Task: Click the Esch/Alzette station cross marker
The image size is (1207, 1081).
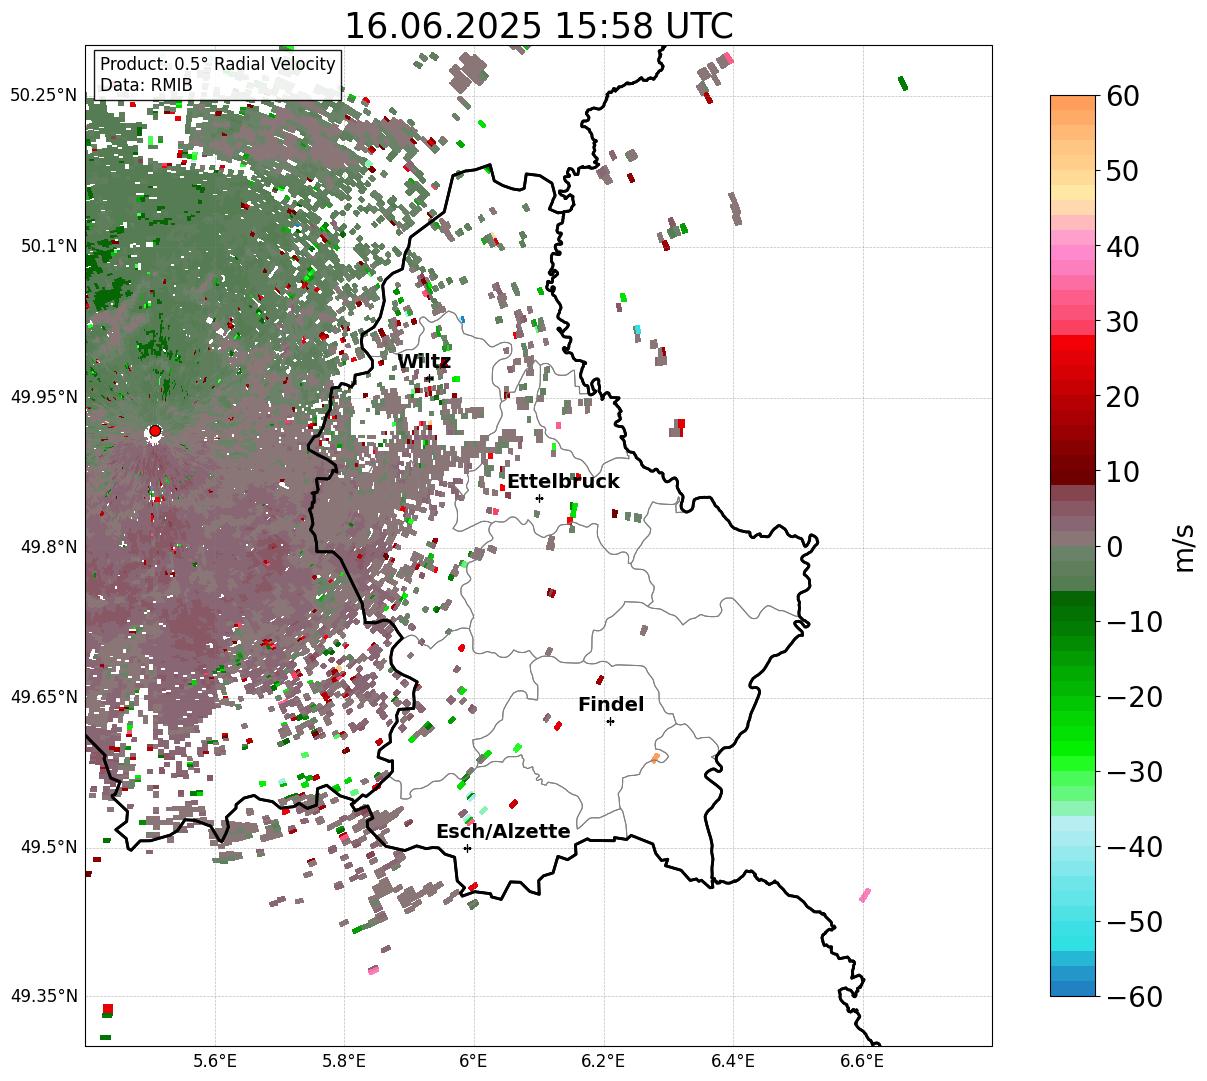Action: (467, 848)
